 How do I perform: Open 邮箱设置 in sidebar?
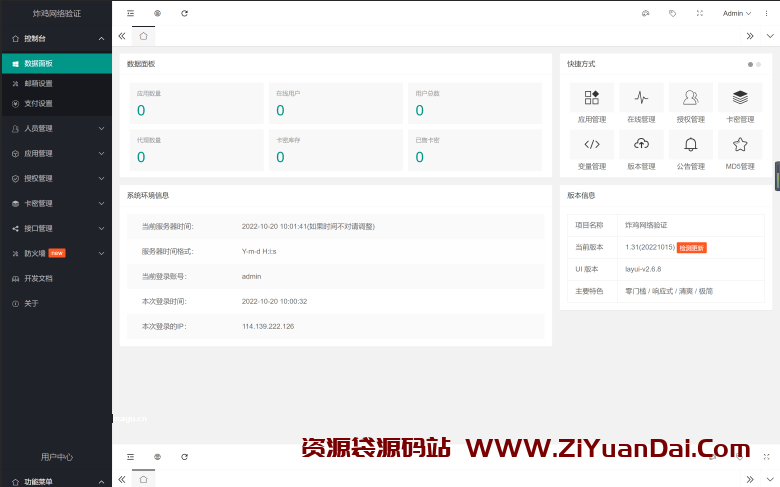coord(56,84)
